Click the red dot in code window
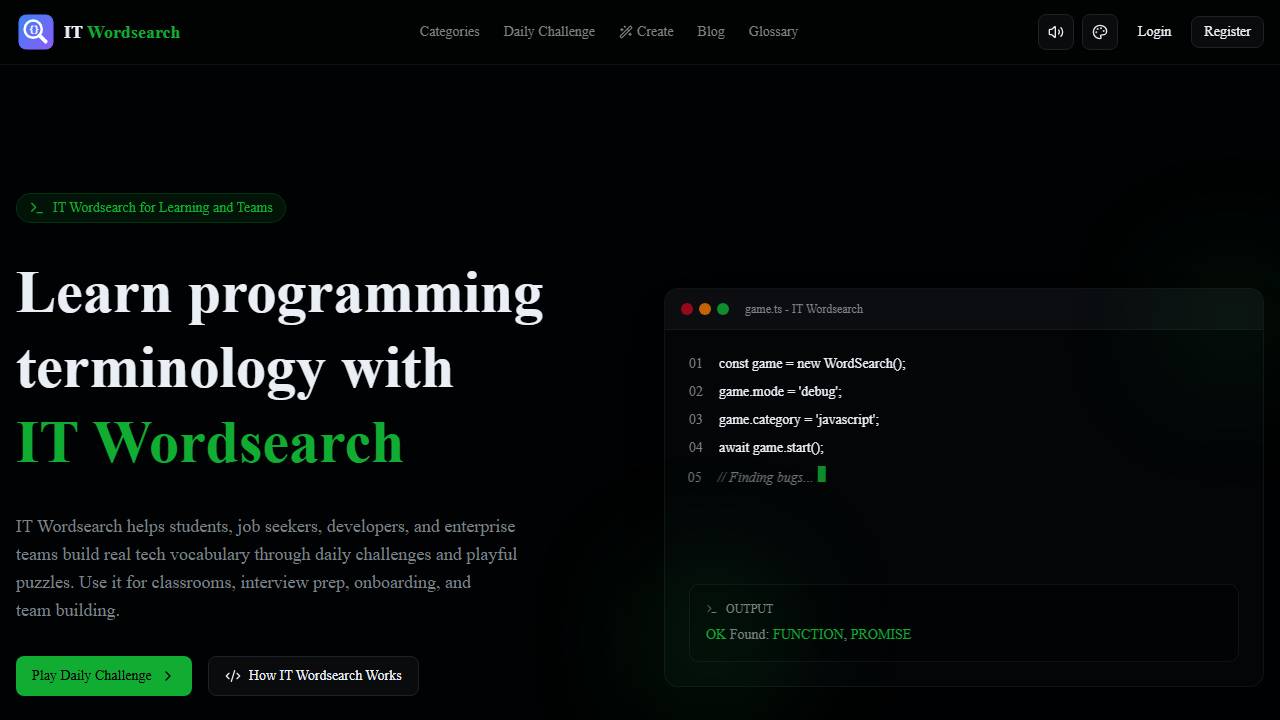 [687, 309]
